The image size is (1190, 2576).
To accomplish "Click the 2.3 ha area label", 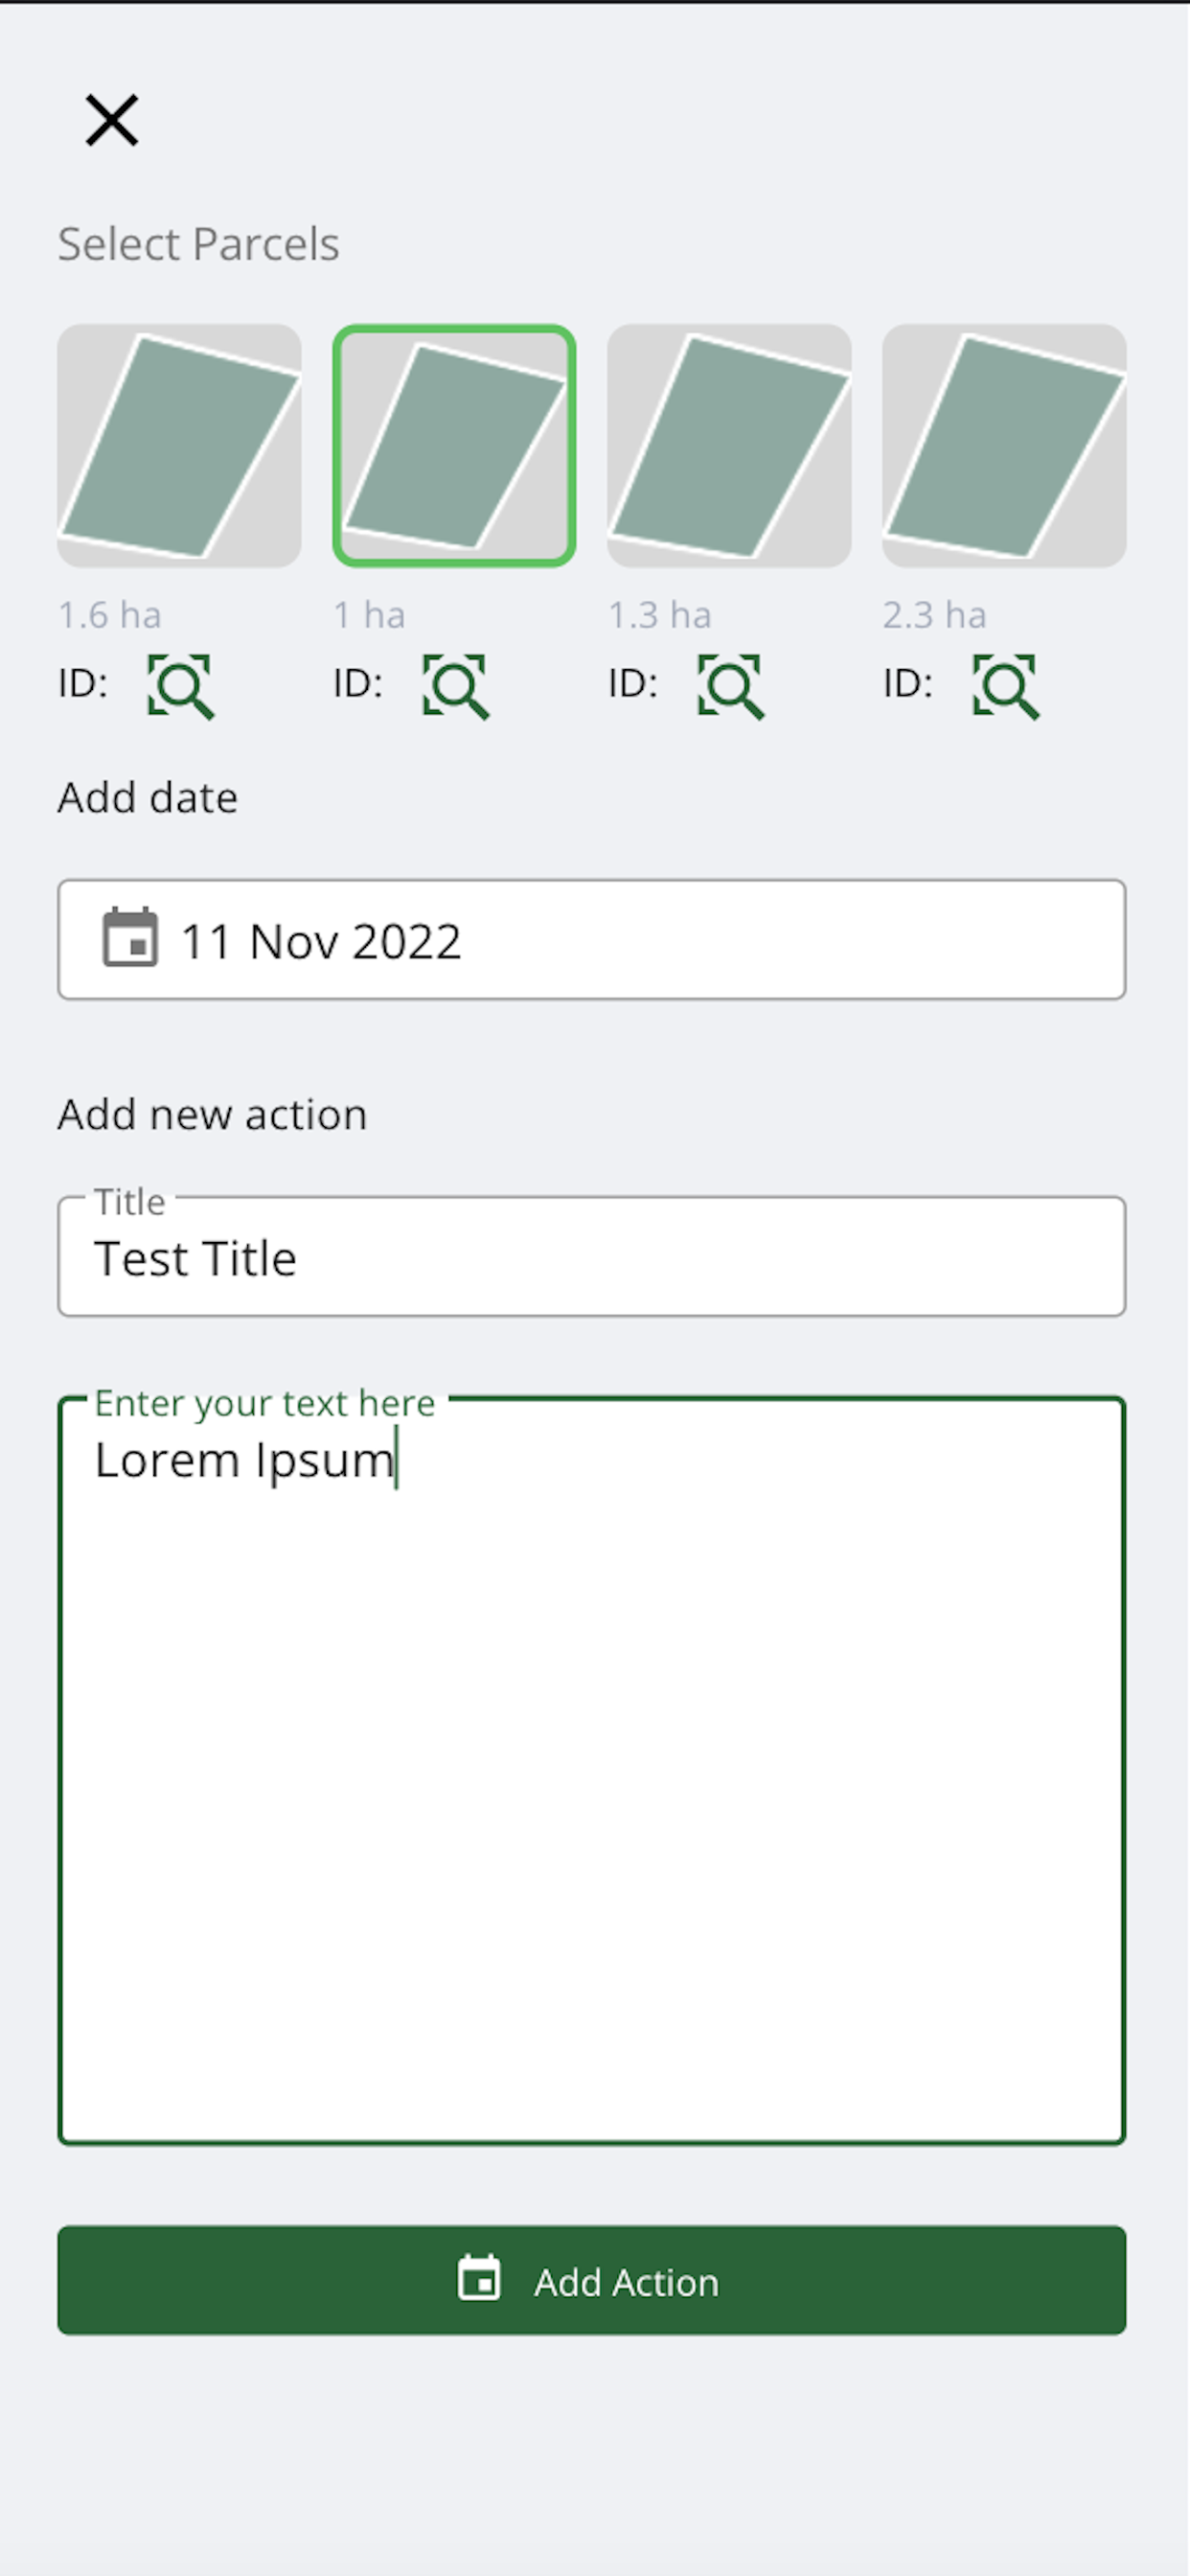I will pyautogui.click(x=934, y=615).
